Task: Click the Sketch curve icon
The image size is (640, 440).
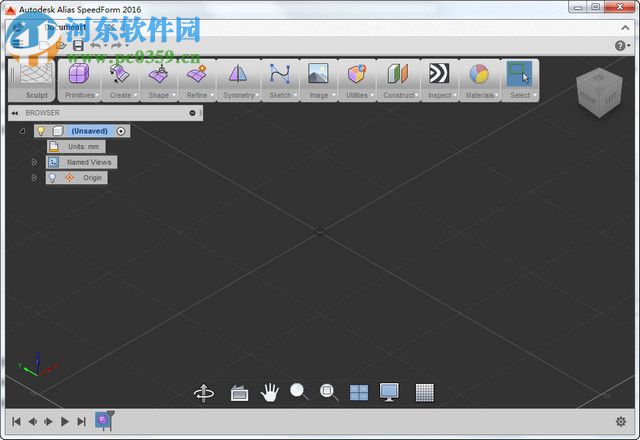Action: pos(280,75)
